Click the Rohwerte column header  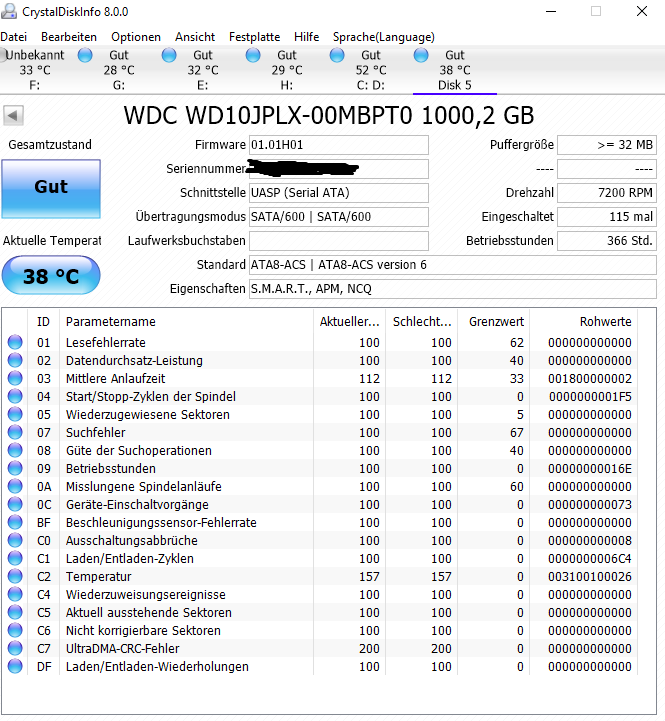coord(584,321)
